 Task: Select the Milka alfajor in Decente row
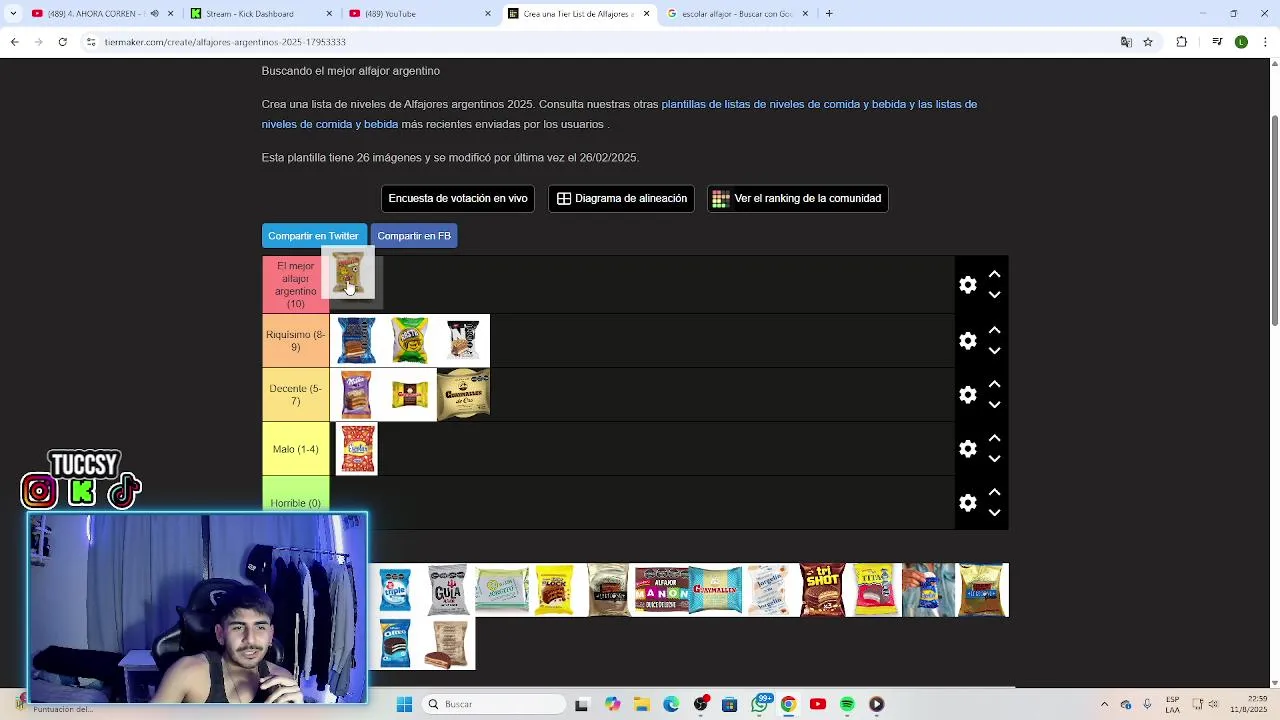point(356,395)
